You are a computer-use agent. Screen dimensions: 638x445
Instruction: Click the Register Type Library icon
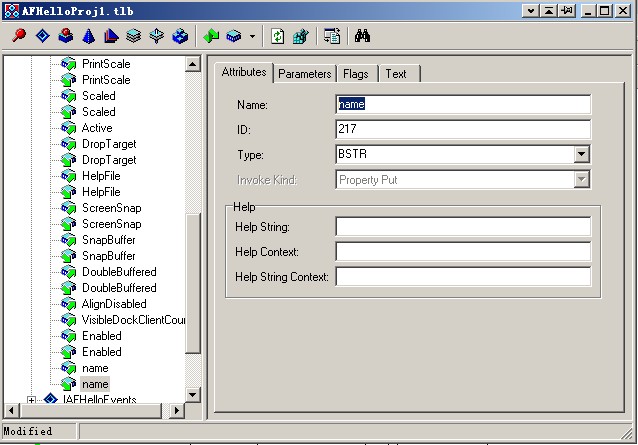click(301, 36)
